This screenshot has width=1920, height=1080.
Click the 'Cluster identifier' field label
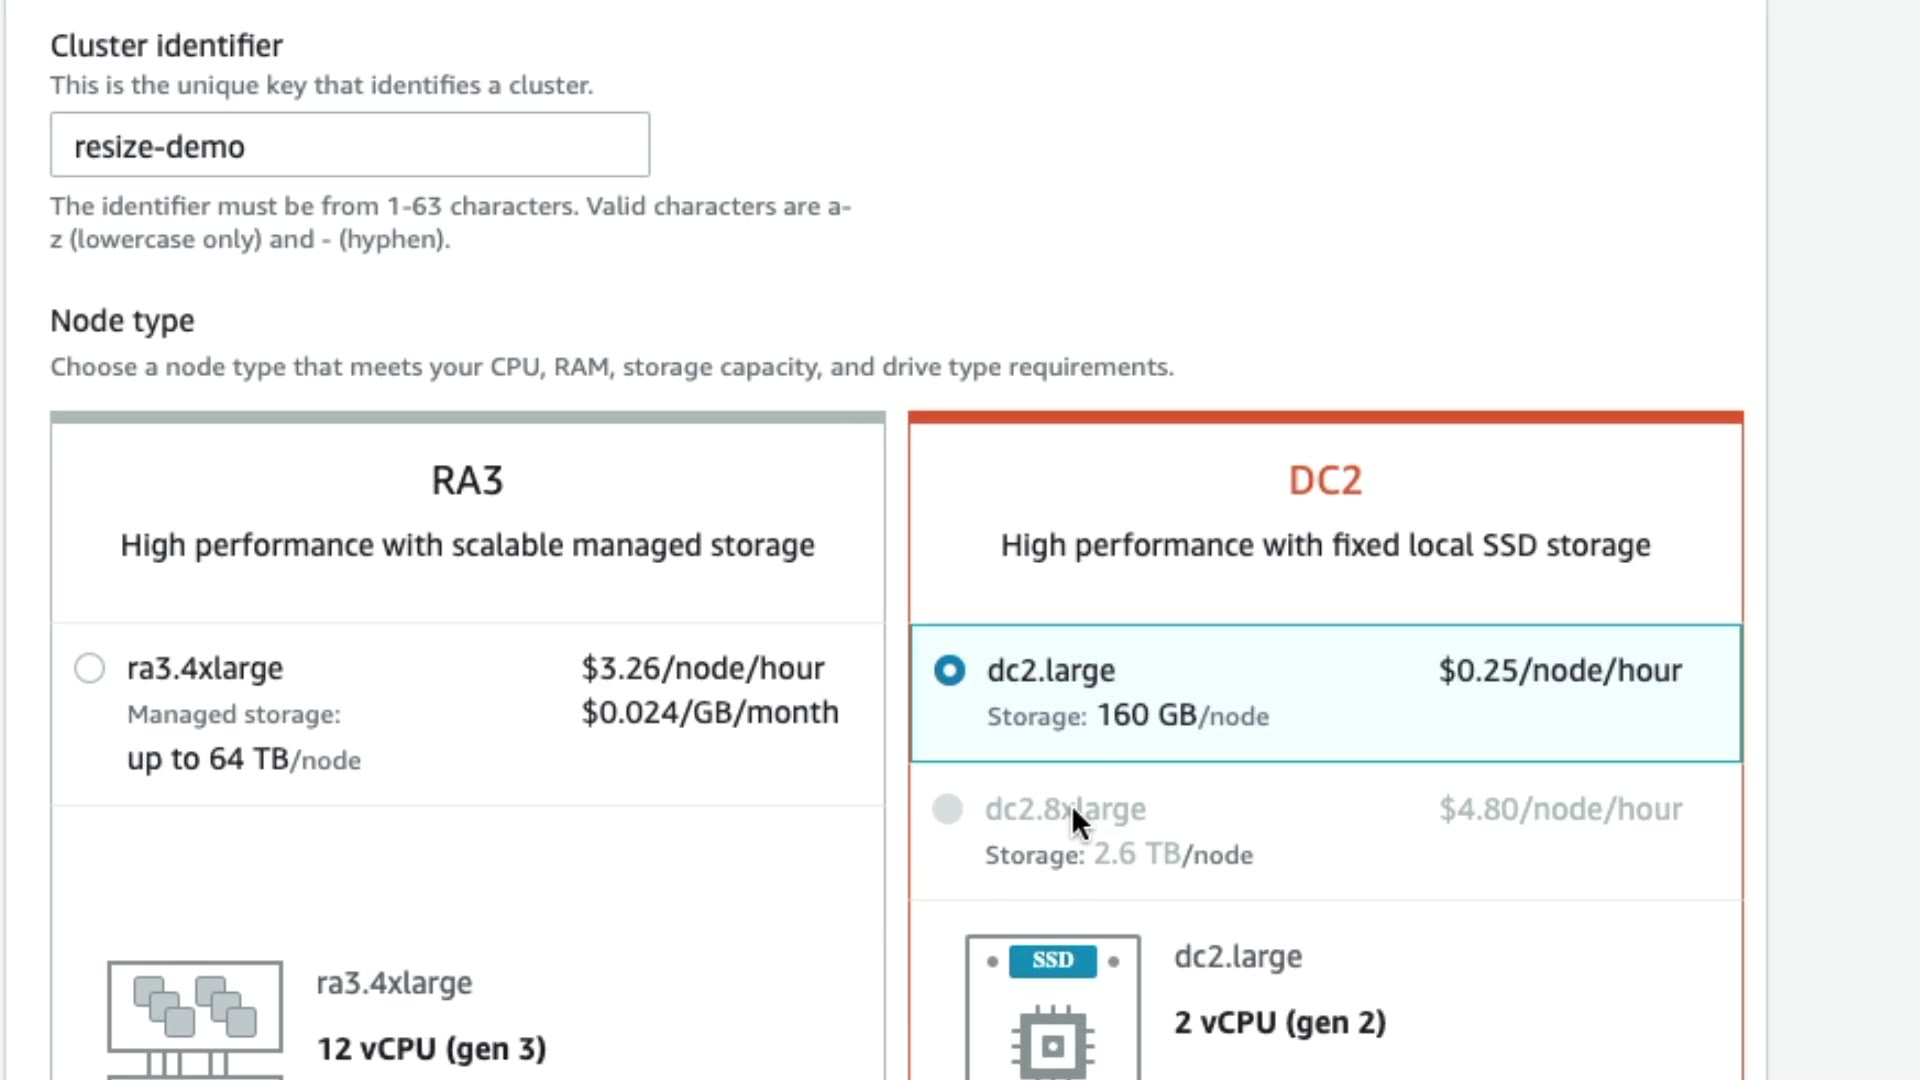point(166,46)
